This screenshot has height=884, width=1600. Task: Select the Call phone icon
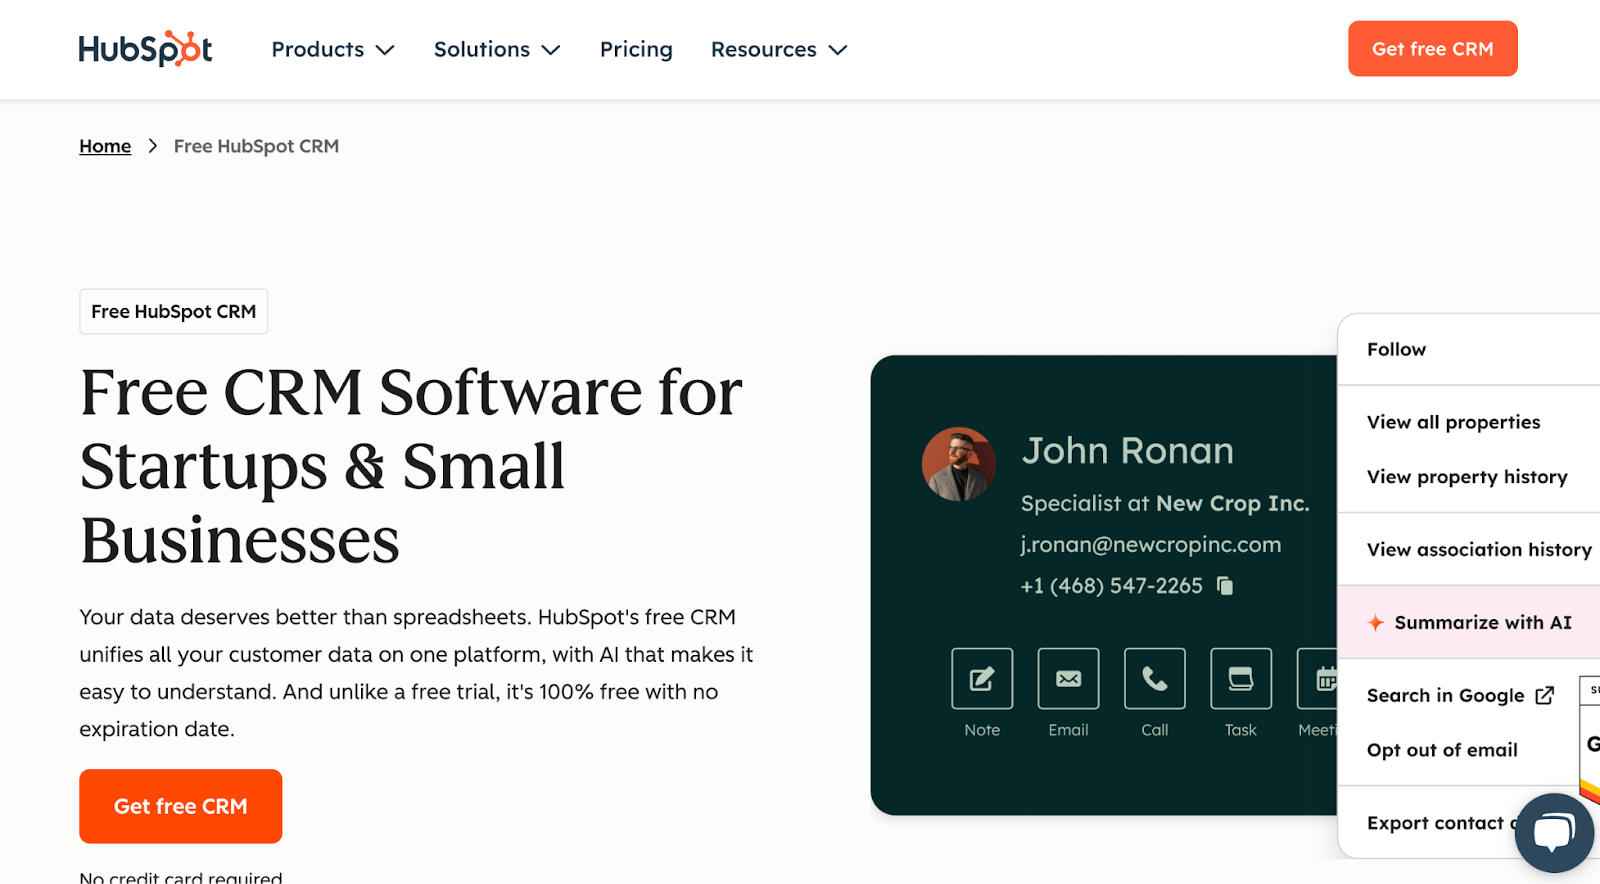pos(1154,678)
